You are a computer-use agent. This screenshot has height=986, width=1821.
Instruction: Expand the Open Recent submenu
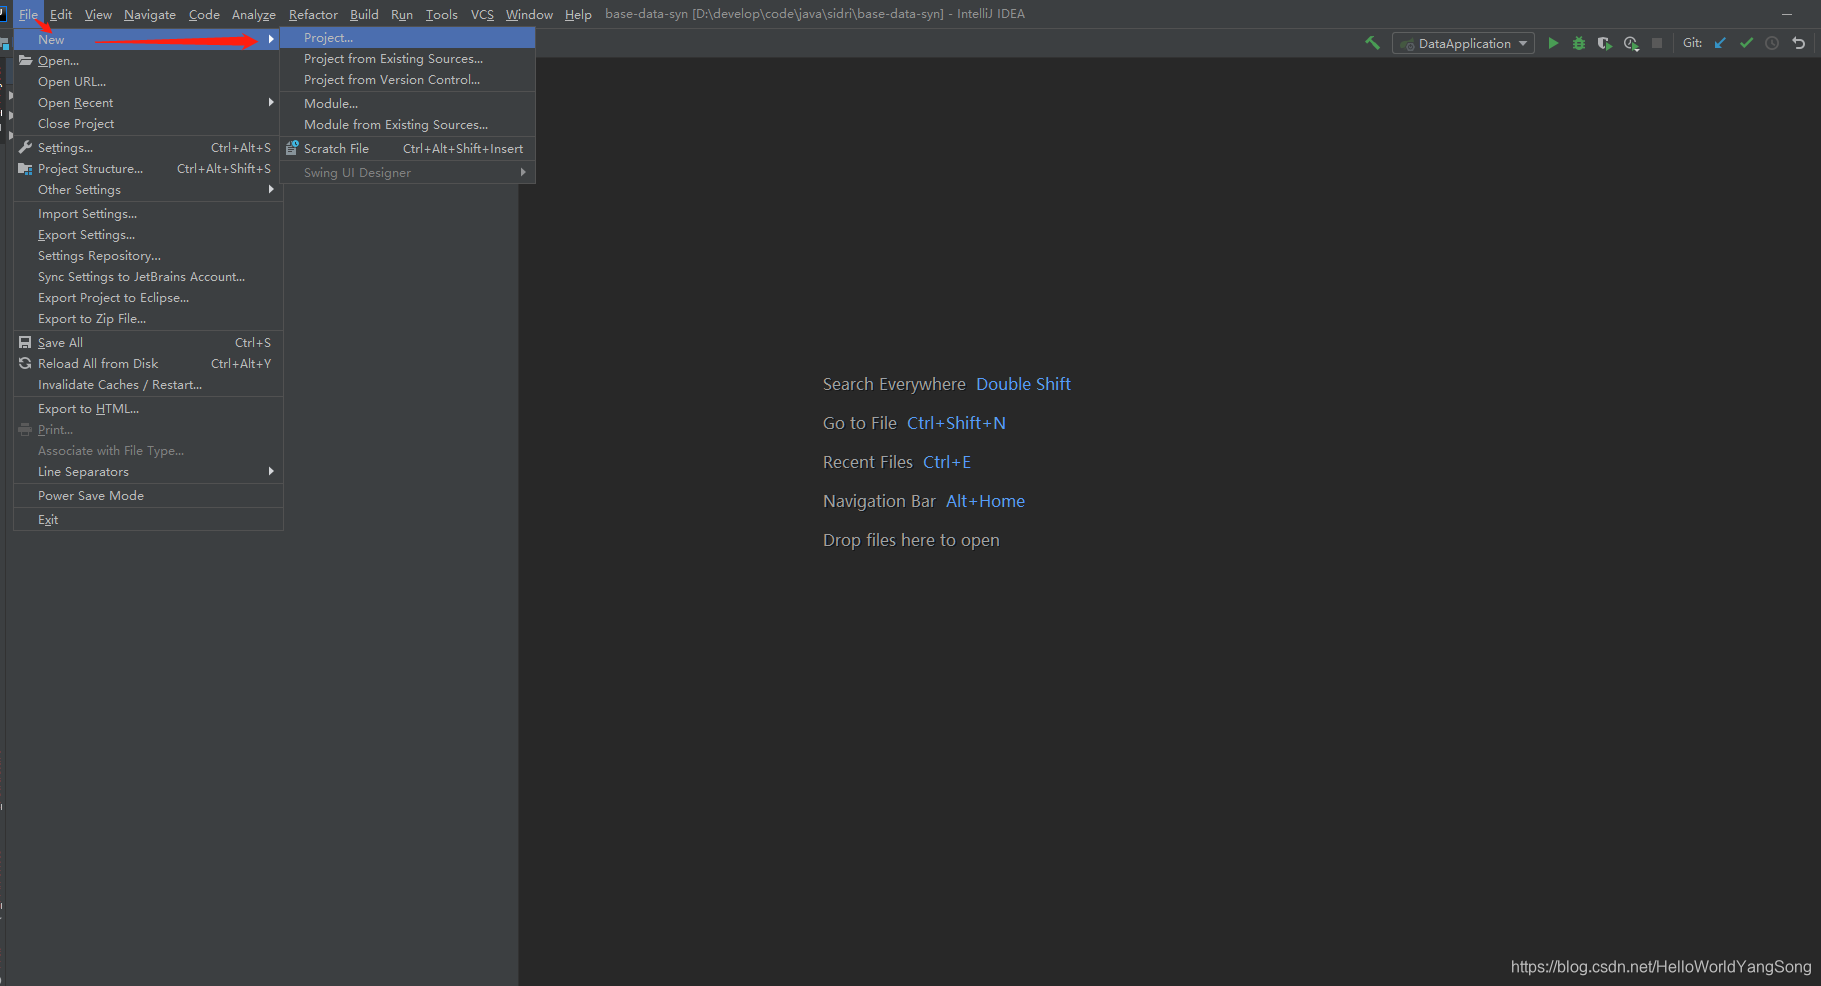148,102
